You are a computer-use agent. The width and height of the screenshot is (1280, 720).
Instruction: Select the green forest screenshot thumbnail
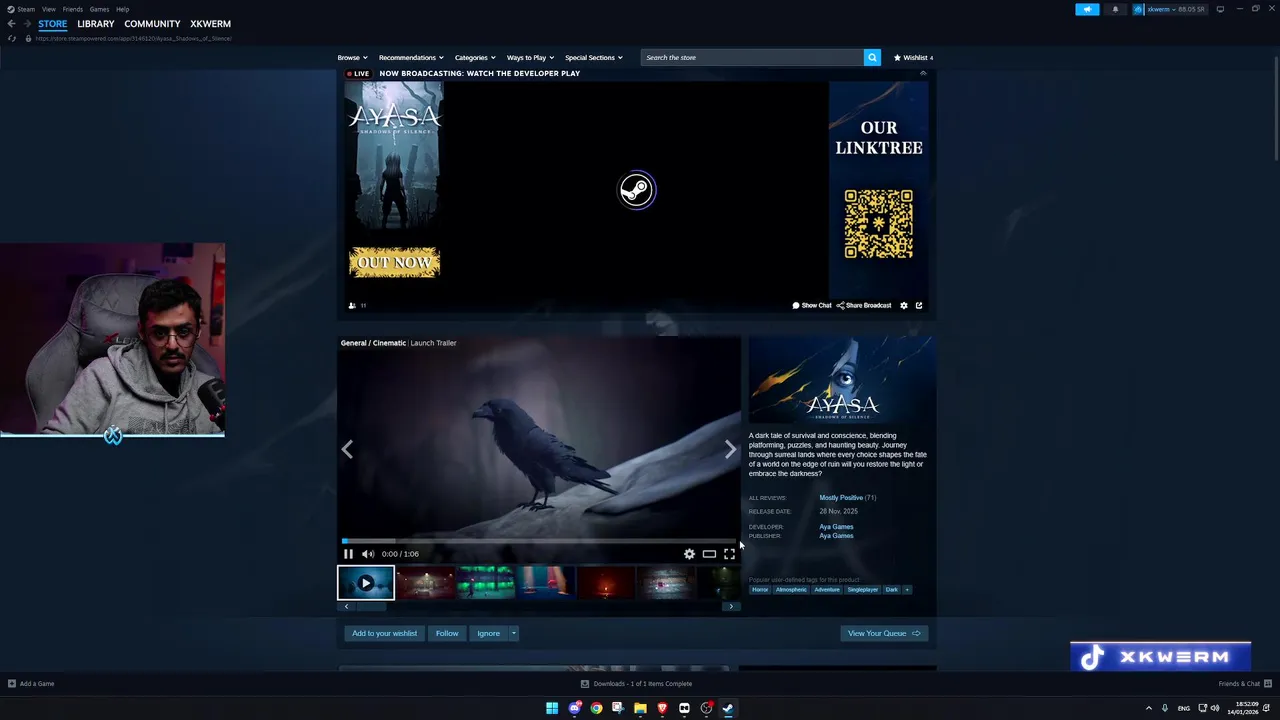tap(486, 583)
